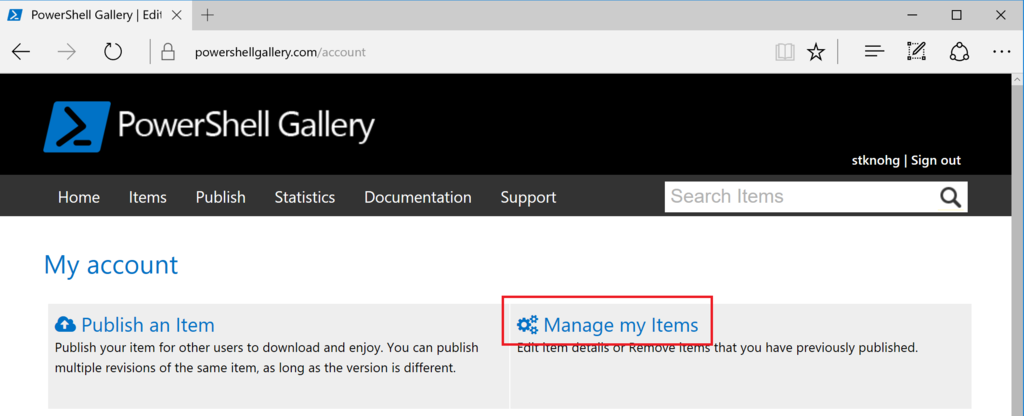Image resolution: width=1024 pixels, height=416 pixels.
Task: Open Reading view book icon
Action: pyautogui.click(x=785, y=52)
